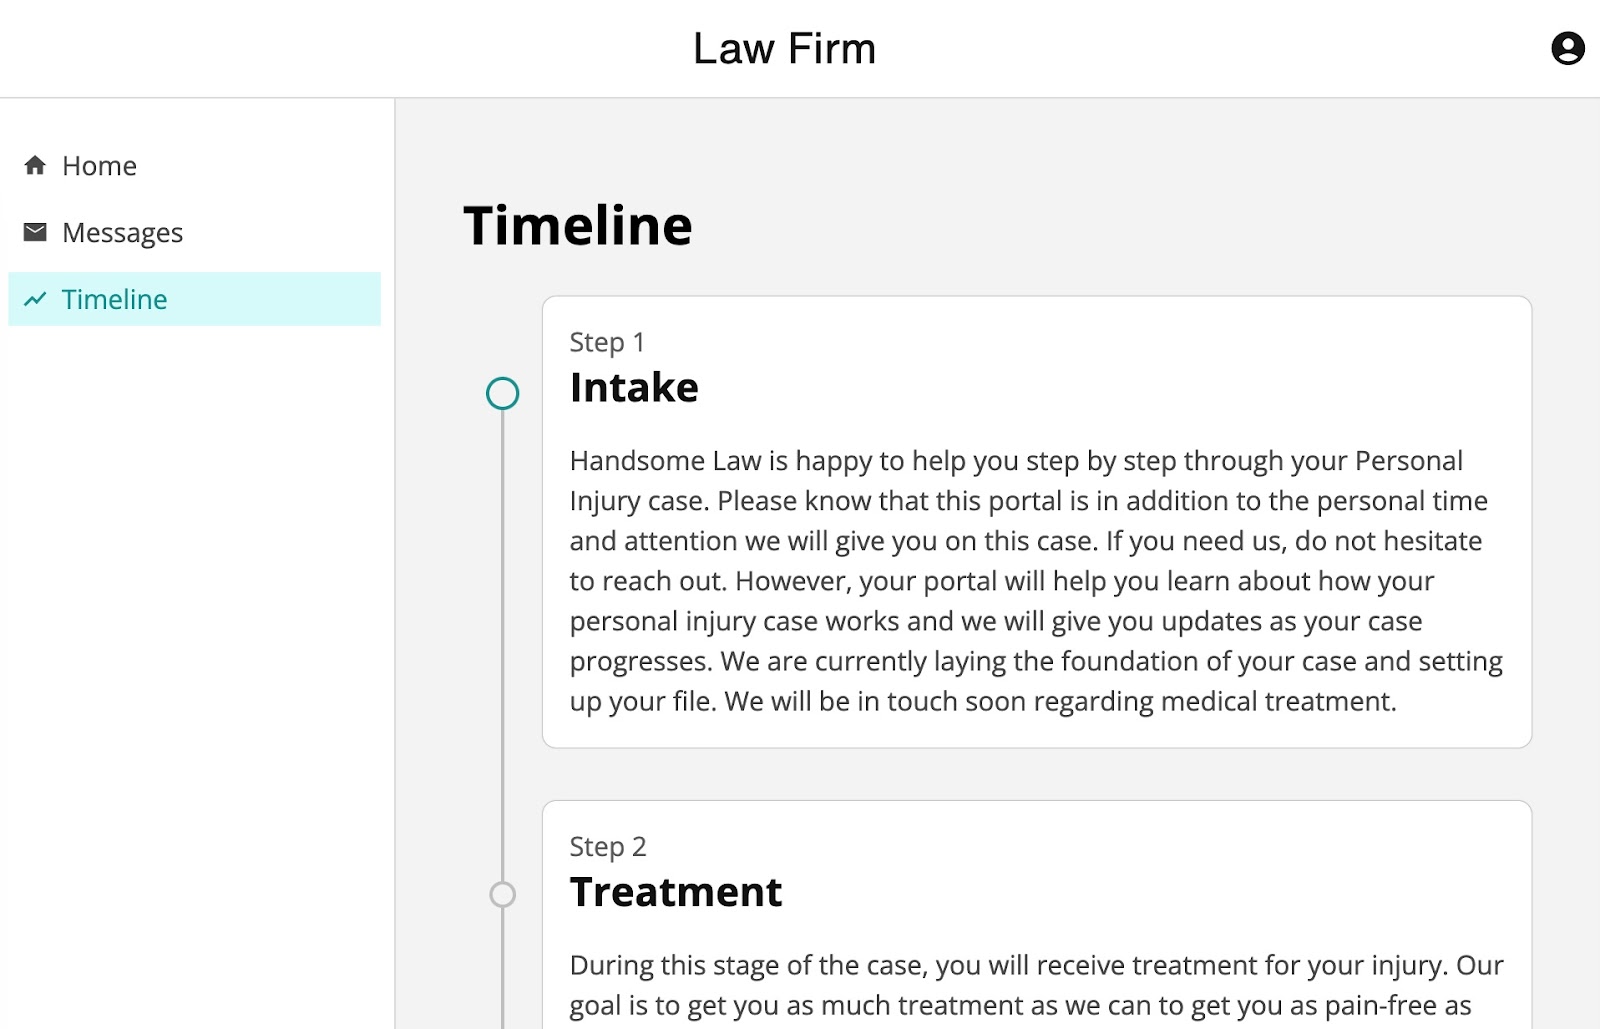Click the Intake step title
Screen dimensions: 1600x1029
634,388
